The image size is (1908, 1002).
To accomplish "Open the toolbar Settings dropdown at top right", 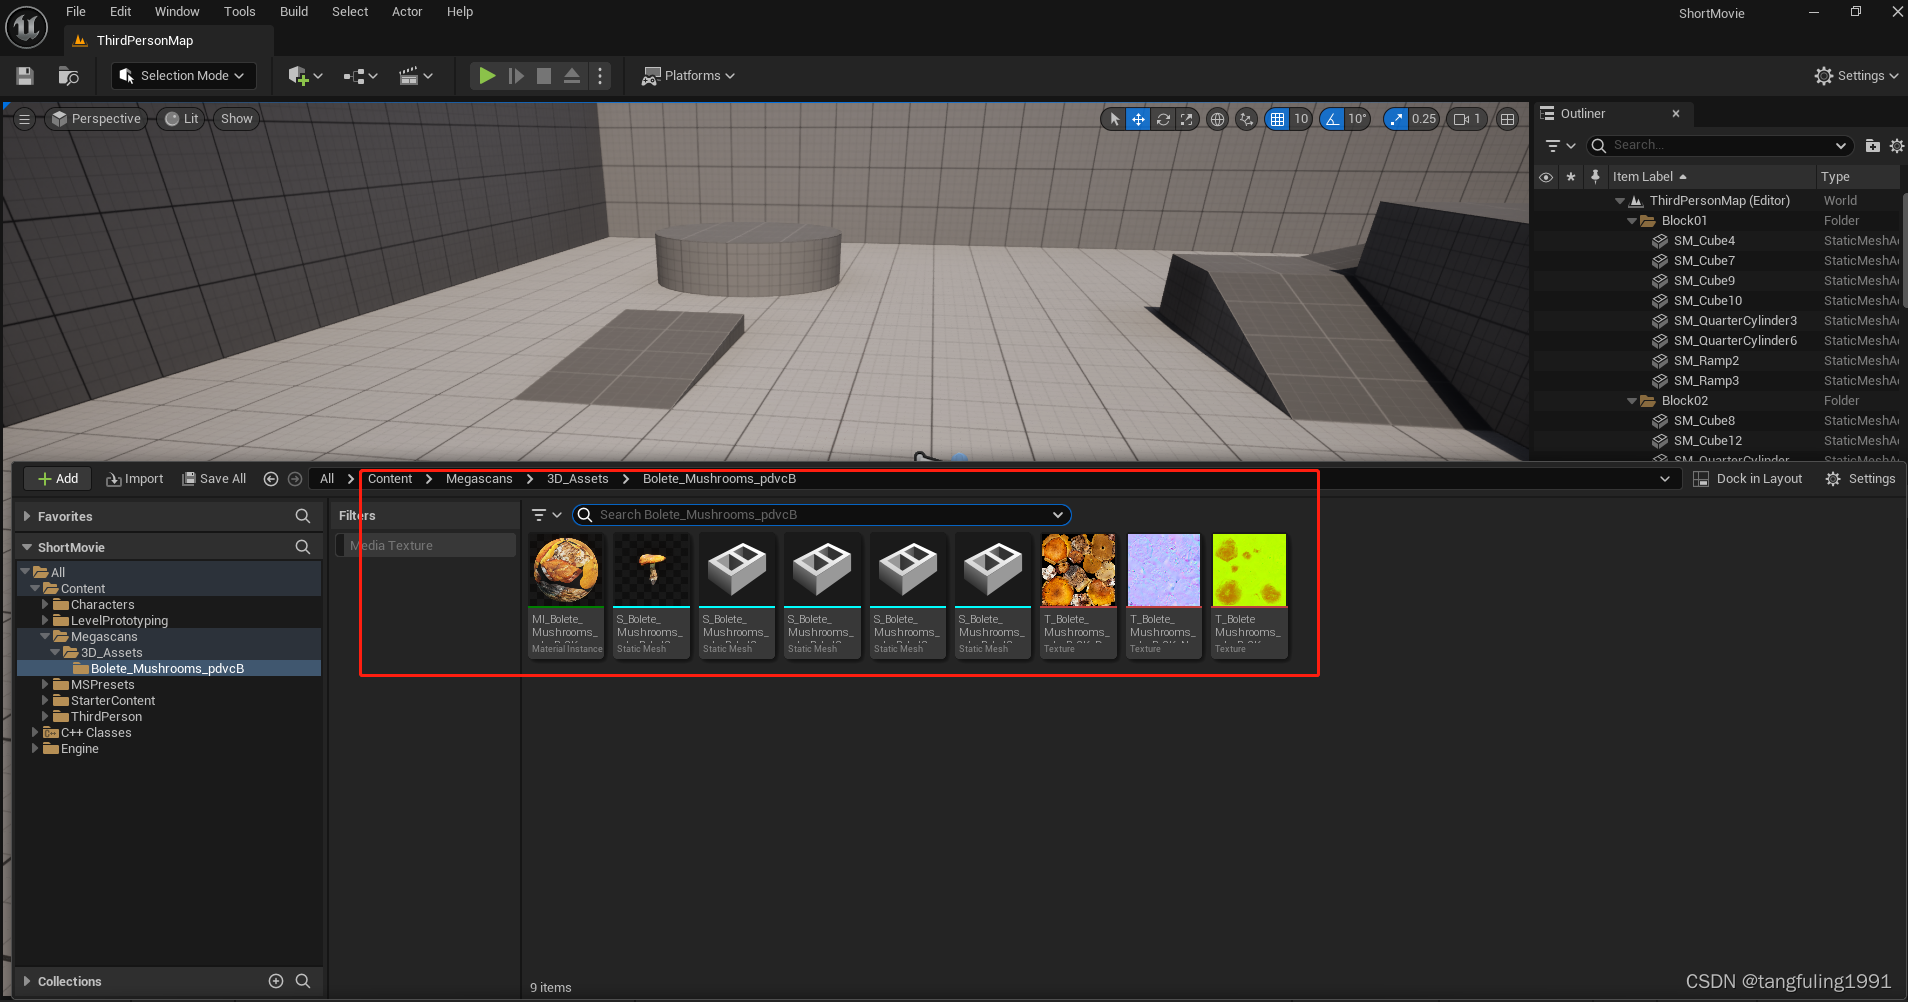I will tap(1856, 76).
